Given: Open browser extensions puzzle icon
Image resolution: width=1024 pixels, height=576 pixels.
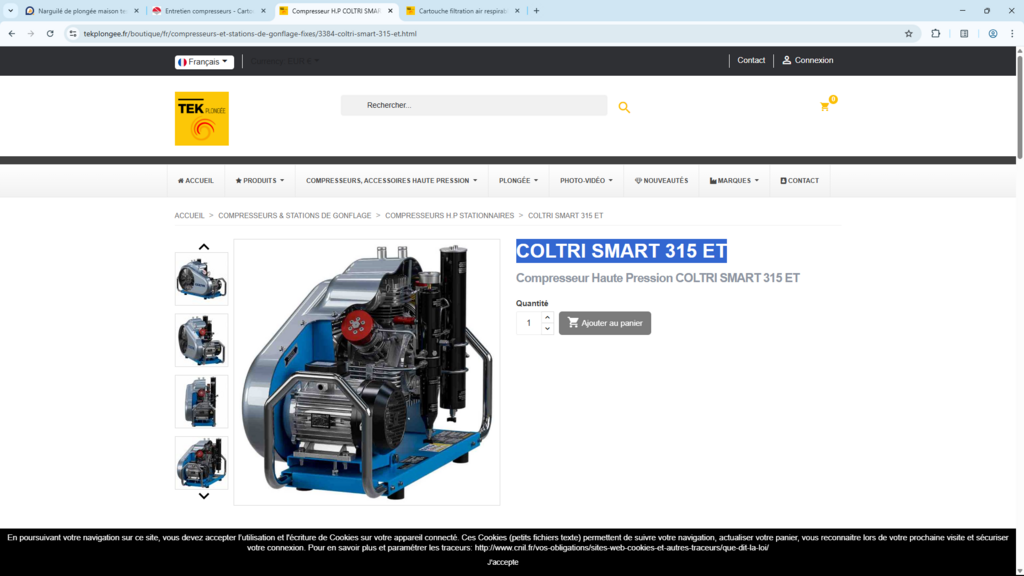Looking at the screenshot, I should pos(935,33).
